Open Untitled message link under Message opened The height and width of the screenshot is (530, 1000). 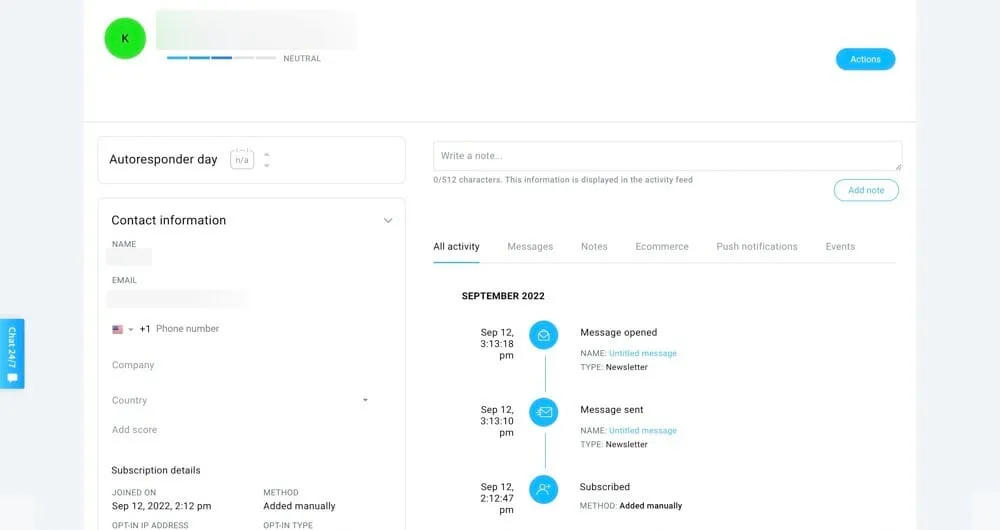point(643,353)
